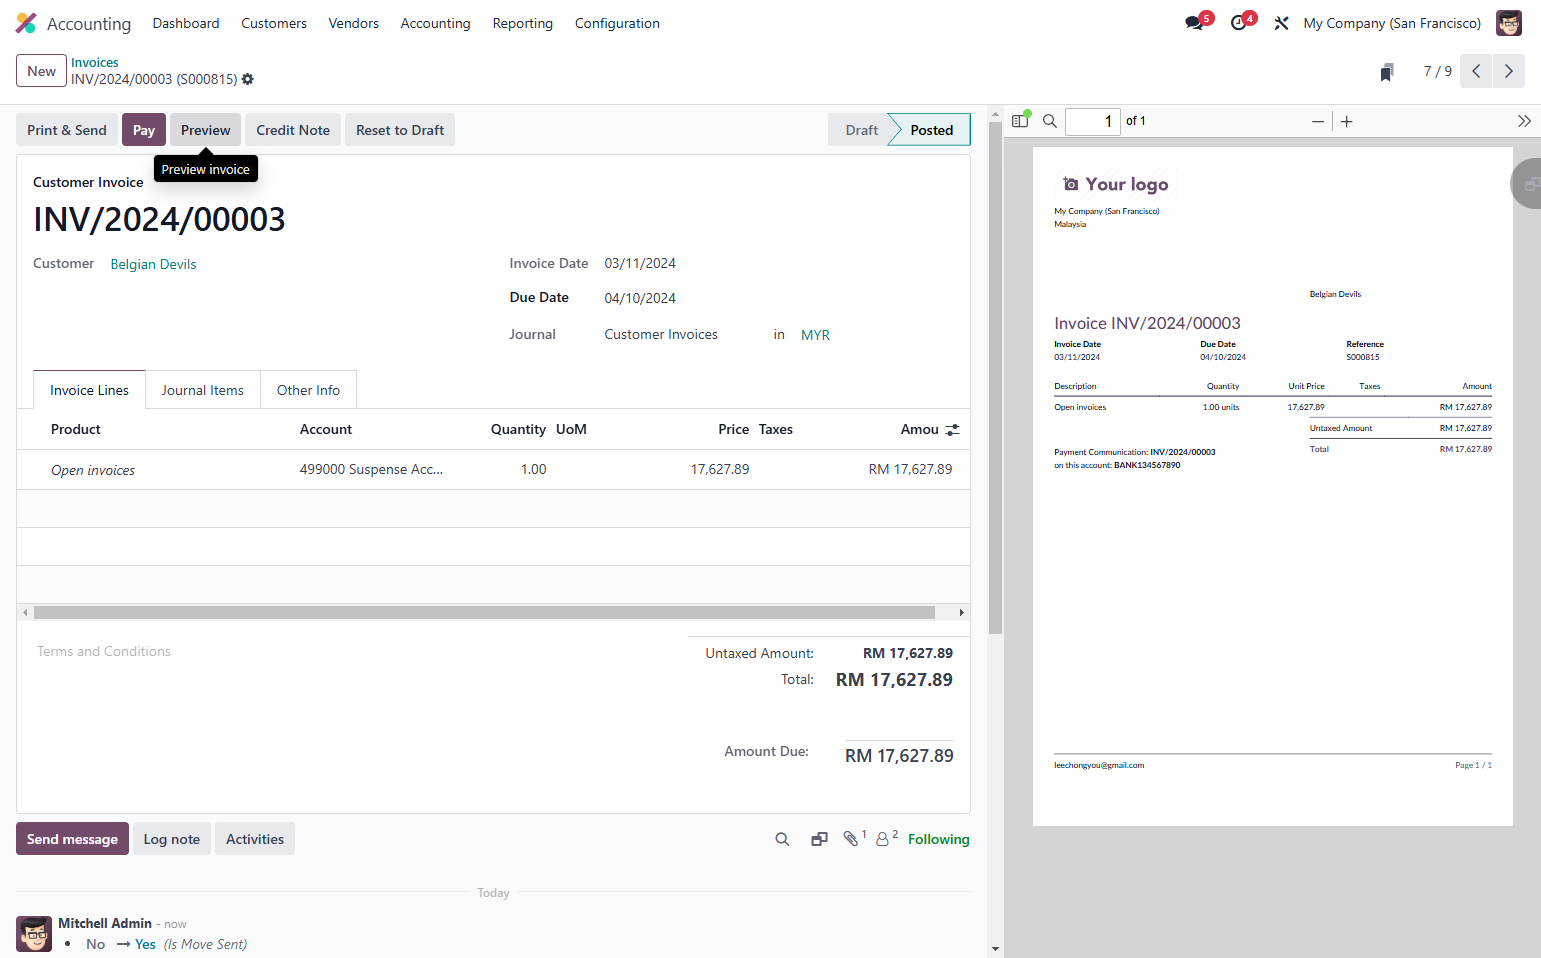The image size is (1541, 958).
Task: Click the PDF page number field
Action: [x=1092, y=121]
